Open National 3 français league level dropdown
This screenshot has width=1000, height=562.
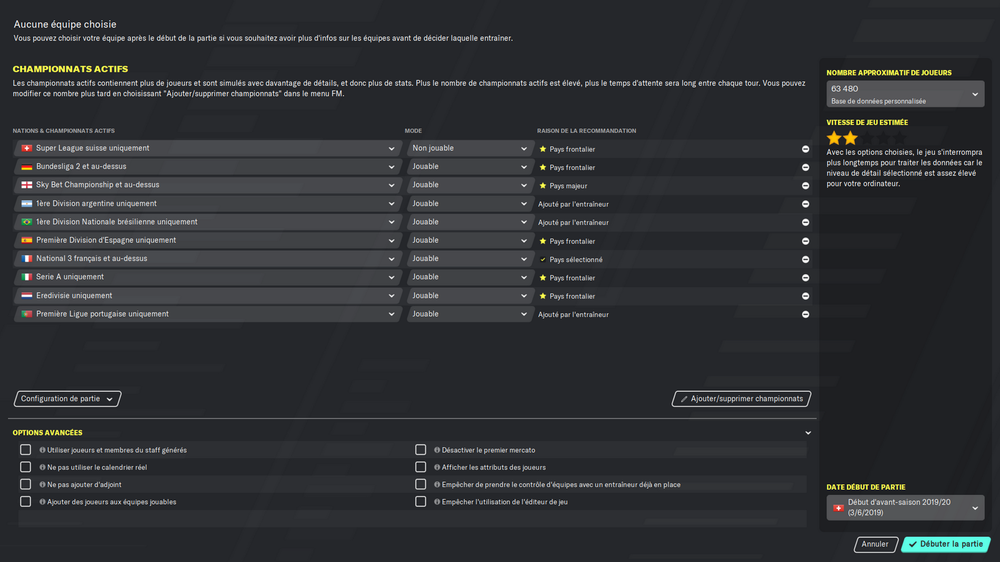pos(207,259)
